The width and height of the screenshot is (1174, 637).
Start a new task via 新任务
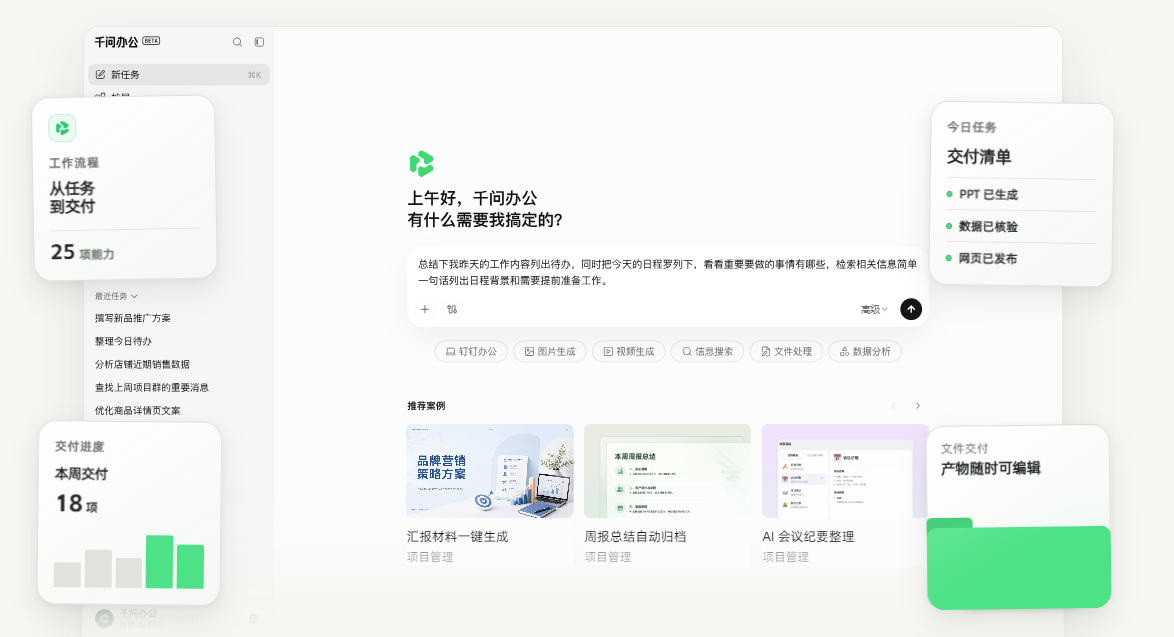(179, 75)
